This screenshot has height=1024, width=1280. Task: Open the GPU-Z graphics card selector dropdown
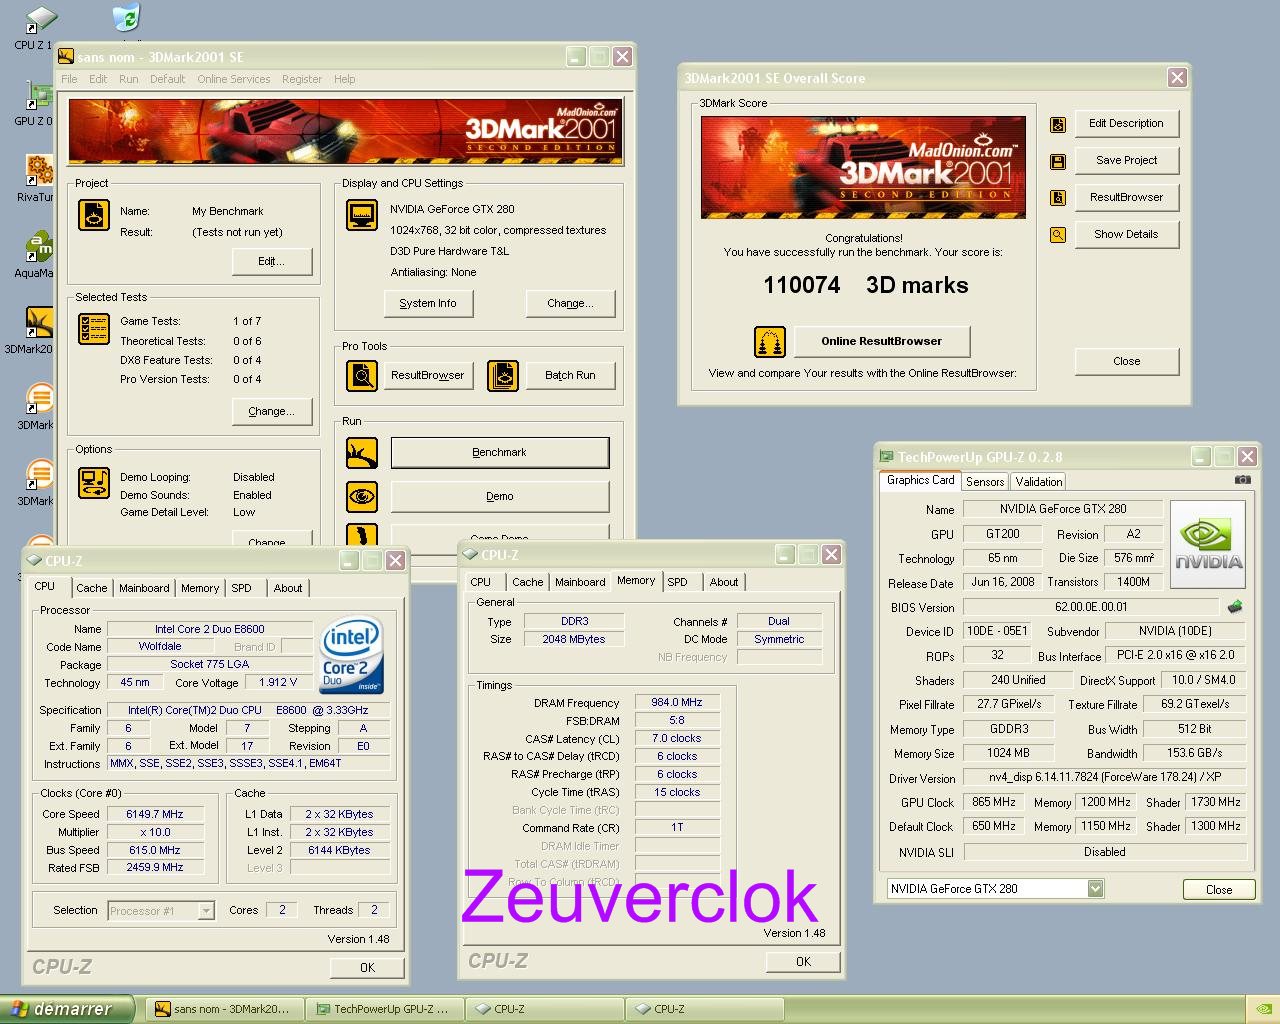[x=1095, y=888]
